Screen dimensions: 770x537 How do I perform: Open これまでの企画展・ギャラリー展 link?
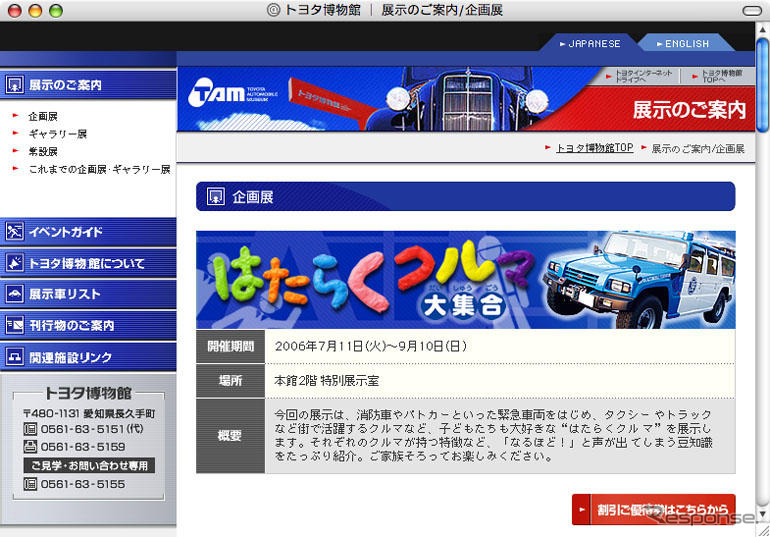tap(99, 169)
